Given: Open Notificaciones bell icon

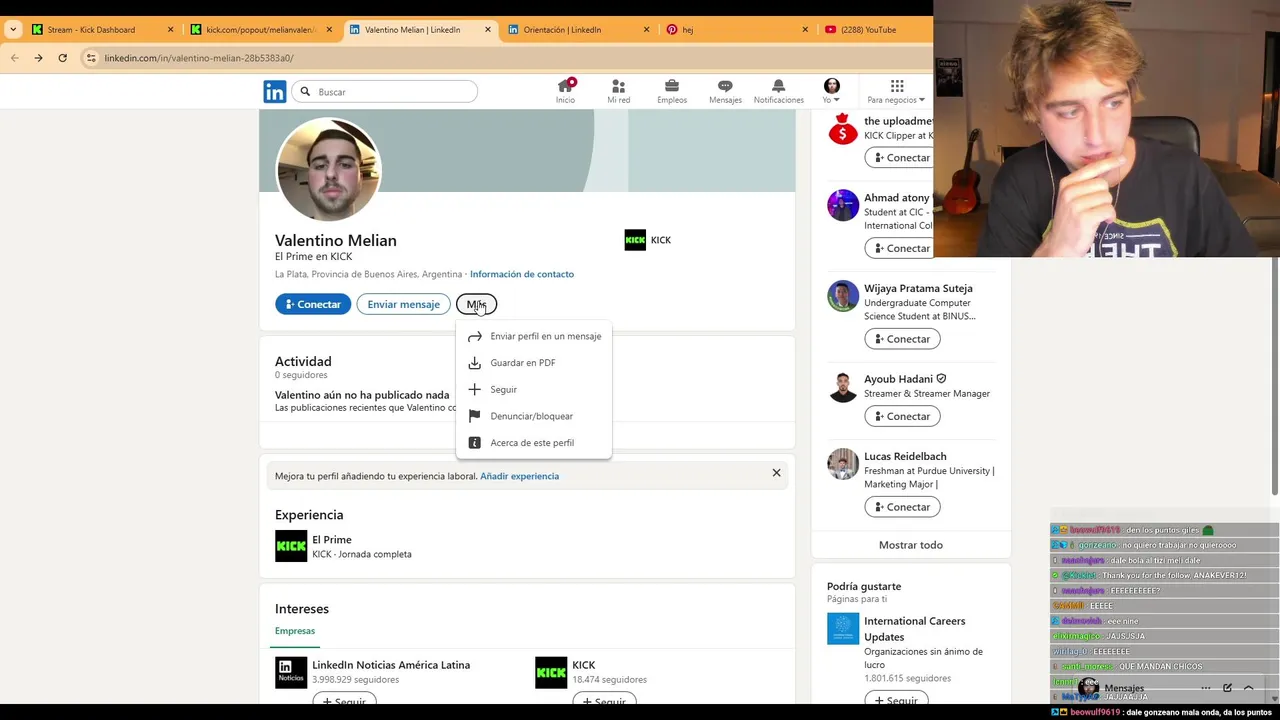Looking at the screenshot, I should pos(778,91).
